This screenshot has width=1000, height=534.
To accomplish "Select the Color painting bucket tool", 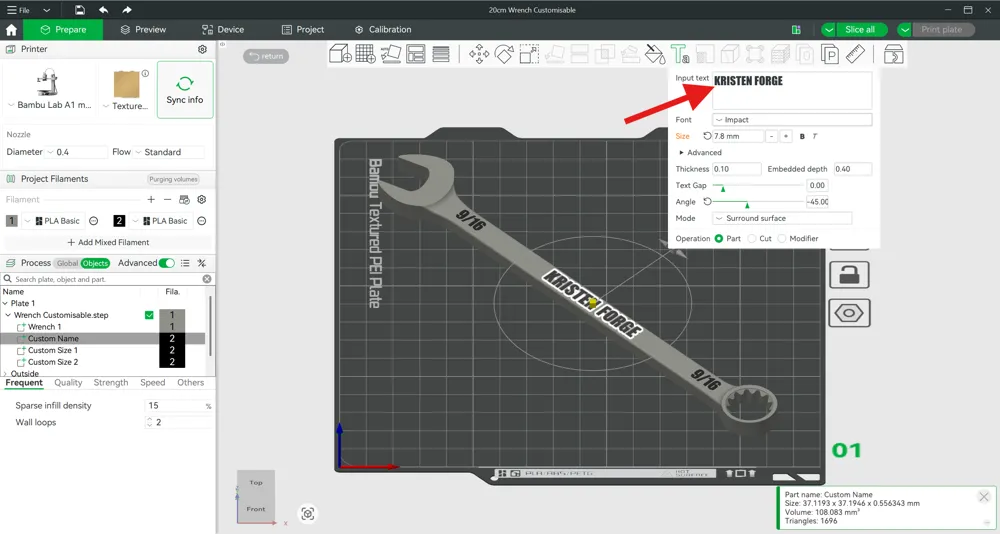I will [x=655, y=54].
